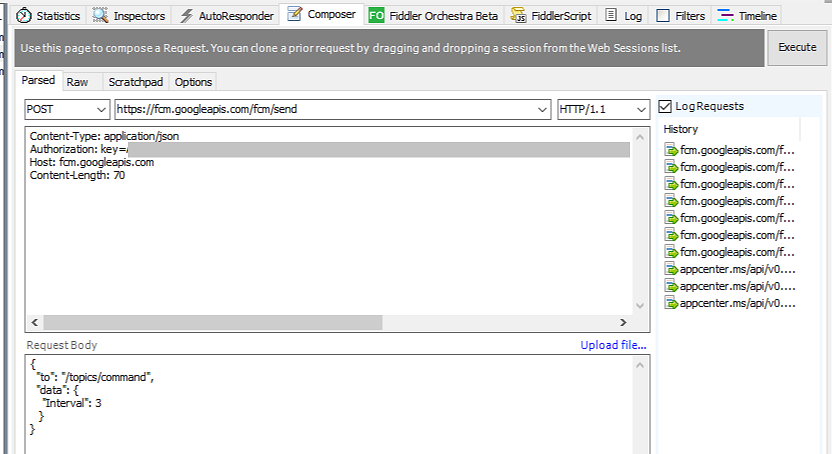Viewport: 832px width, 454px height.
Task: Open the Scratchpad sub-tab
Action: [x=136, y=82]
